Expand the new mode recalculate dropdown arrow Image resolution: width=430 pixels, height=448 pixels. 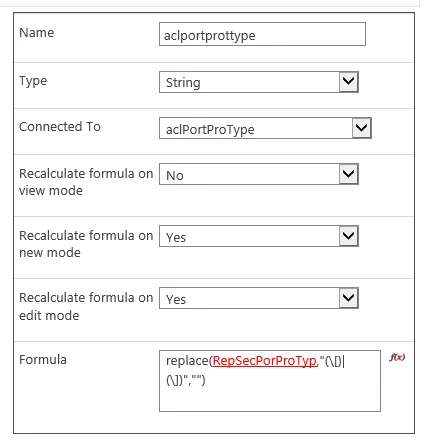349,236
